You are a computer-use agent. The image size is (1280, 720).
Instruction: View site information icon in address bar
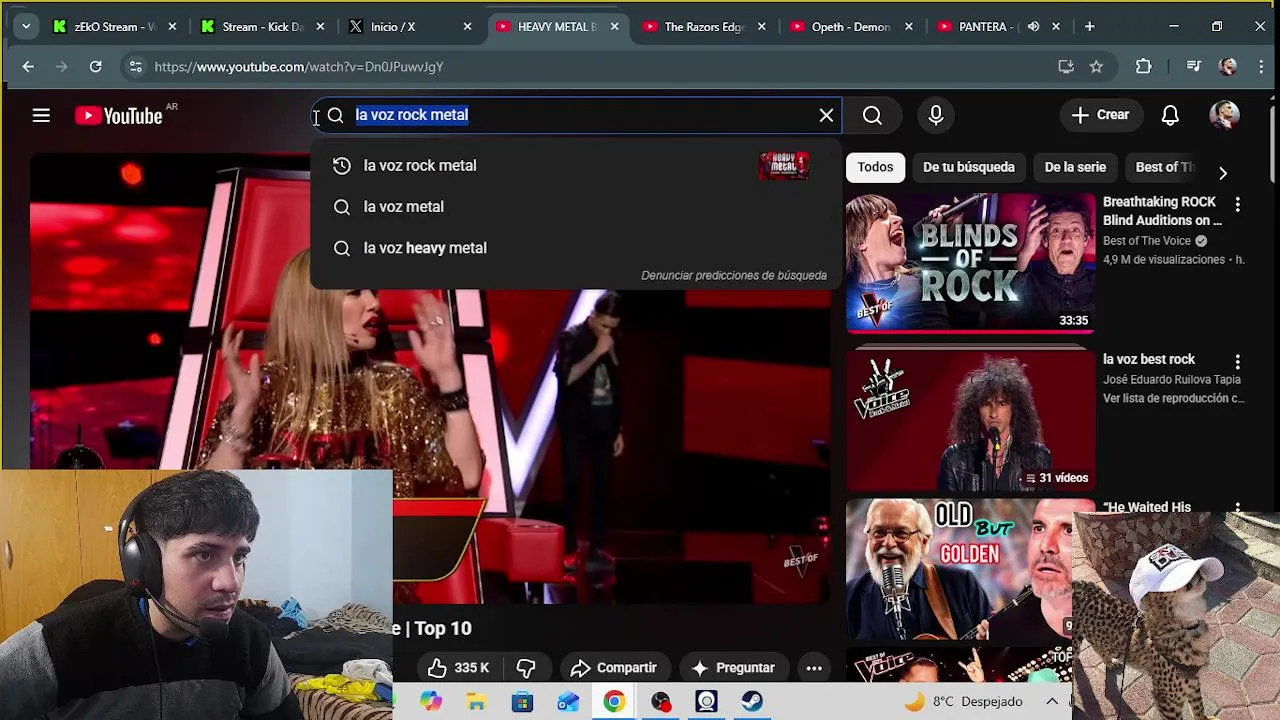point(134,66)
